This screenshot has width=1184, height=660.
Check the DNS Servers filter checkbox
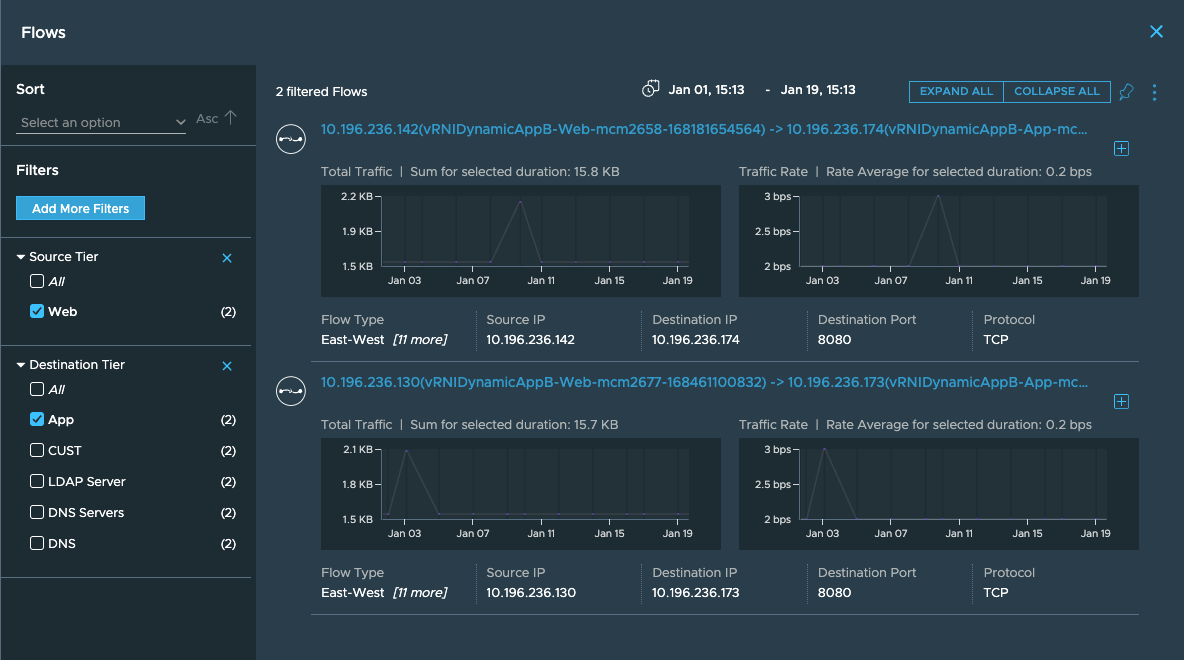tap(36, 512)
